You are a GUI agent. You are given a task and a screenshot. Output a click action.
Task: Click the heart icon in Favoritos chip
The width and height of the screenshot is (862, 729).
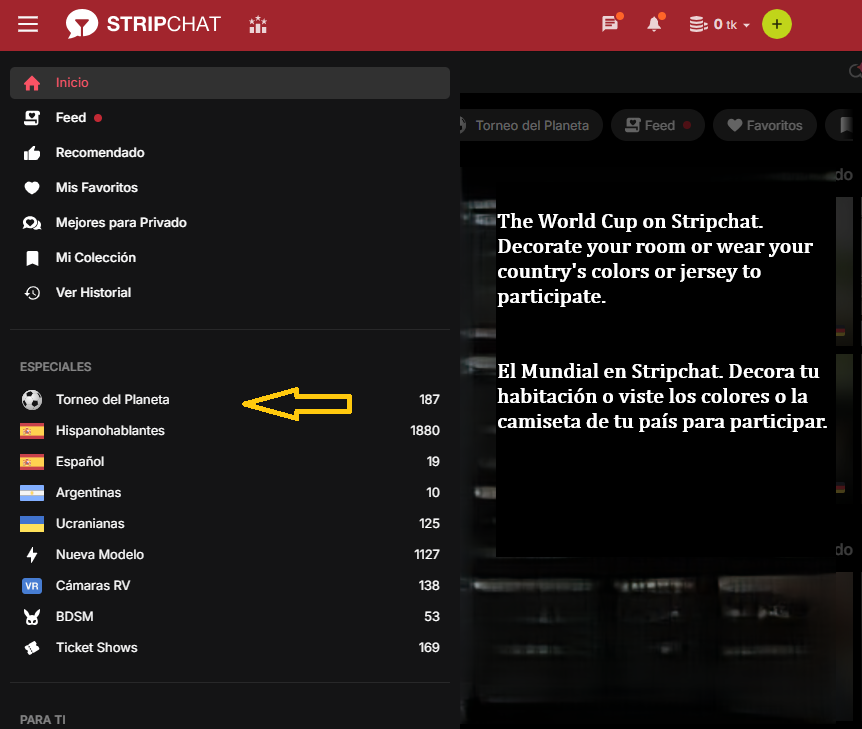click(734, 125)
